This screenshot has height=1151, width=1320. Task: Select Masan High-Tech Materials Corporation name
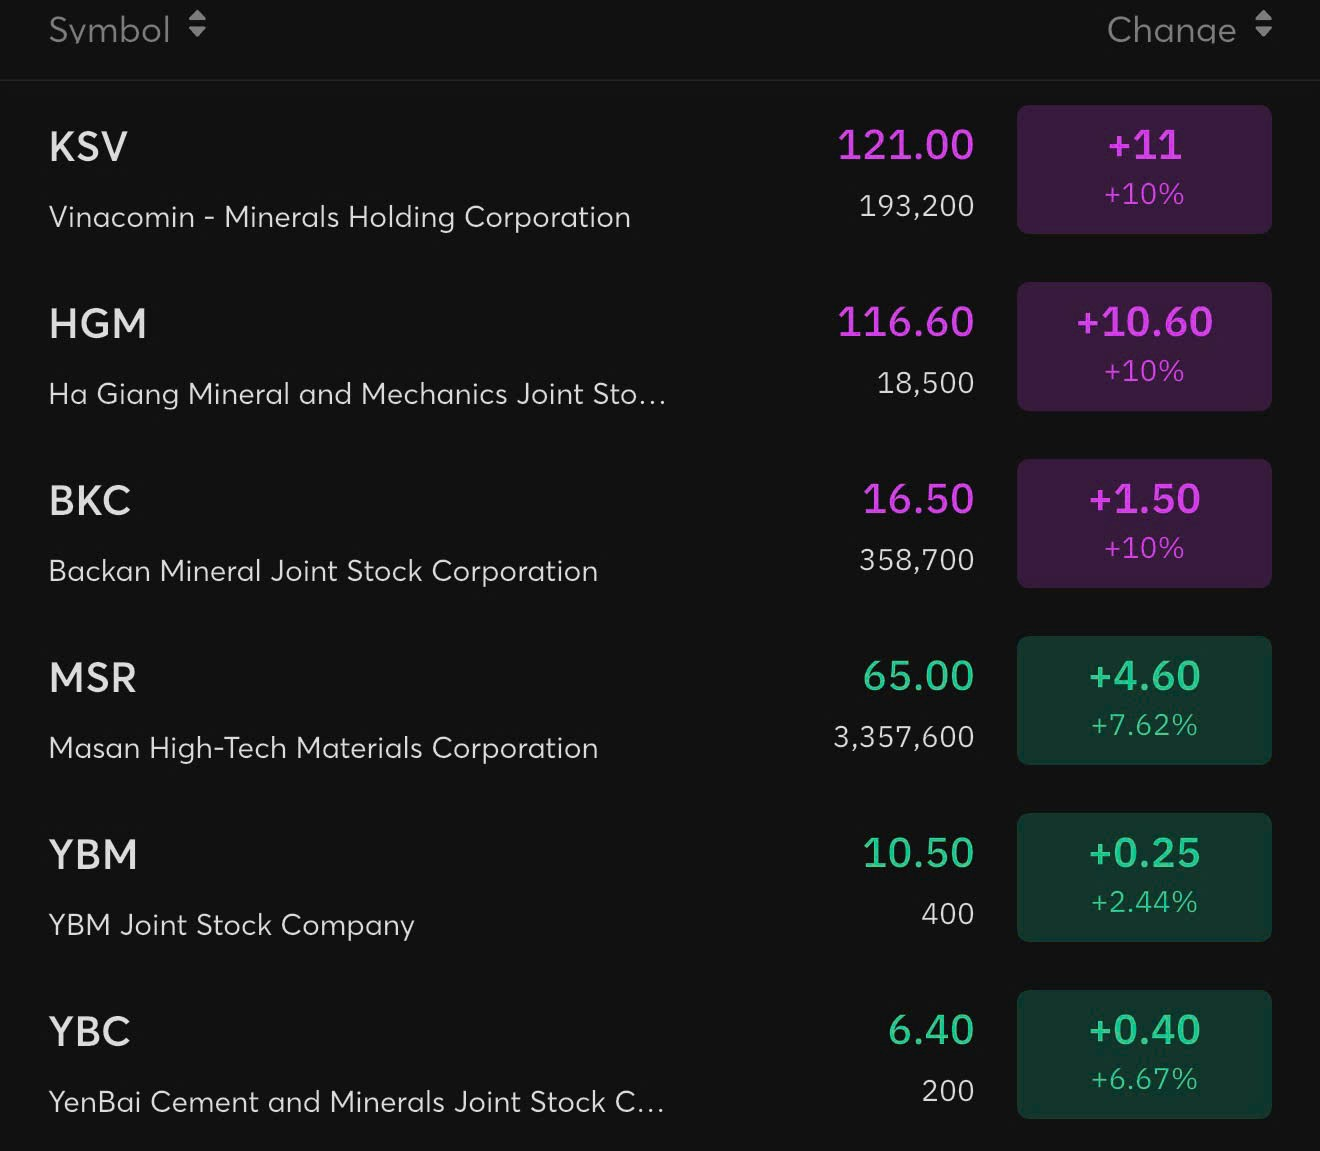pos(323,748)
